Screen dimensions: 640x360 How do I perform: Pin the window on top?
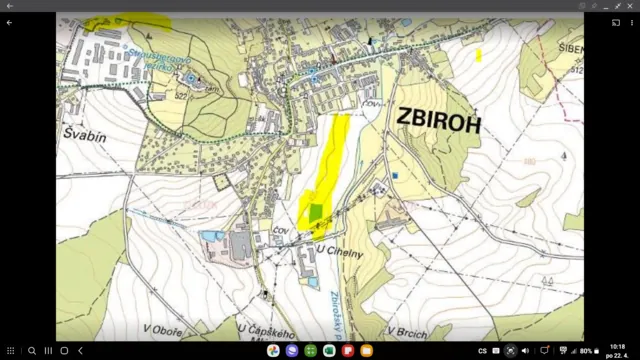coord(594,6)
